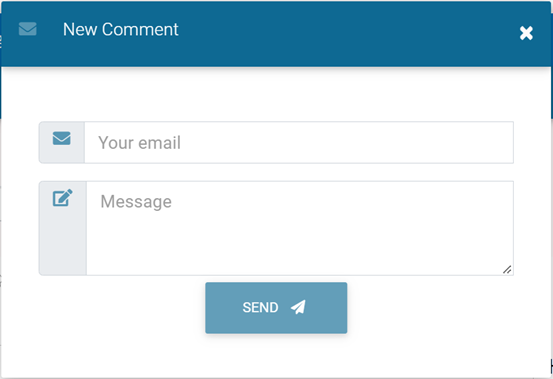Click the Your email placeholder text
553x379 pixels.
tap(139, 143)
